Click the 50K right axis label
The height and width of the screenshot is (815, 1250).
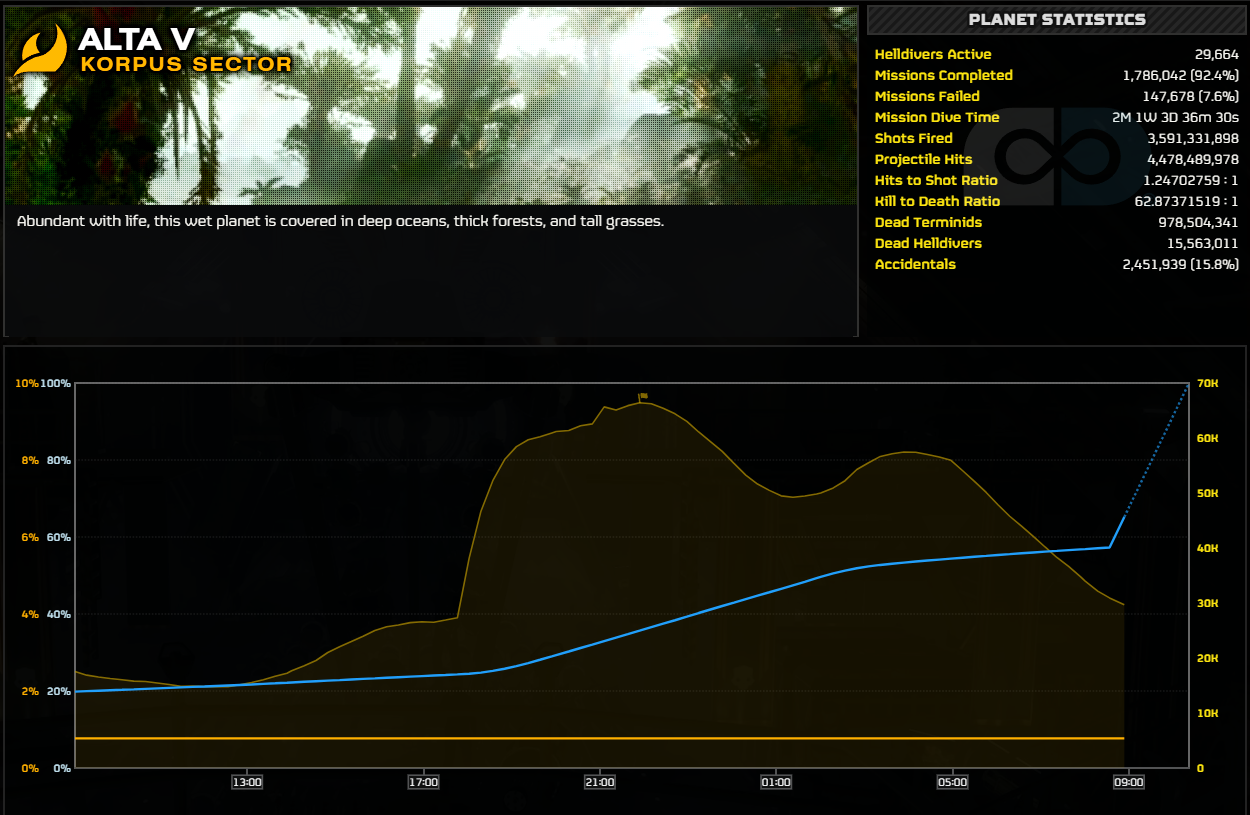point(1206,493)
